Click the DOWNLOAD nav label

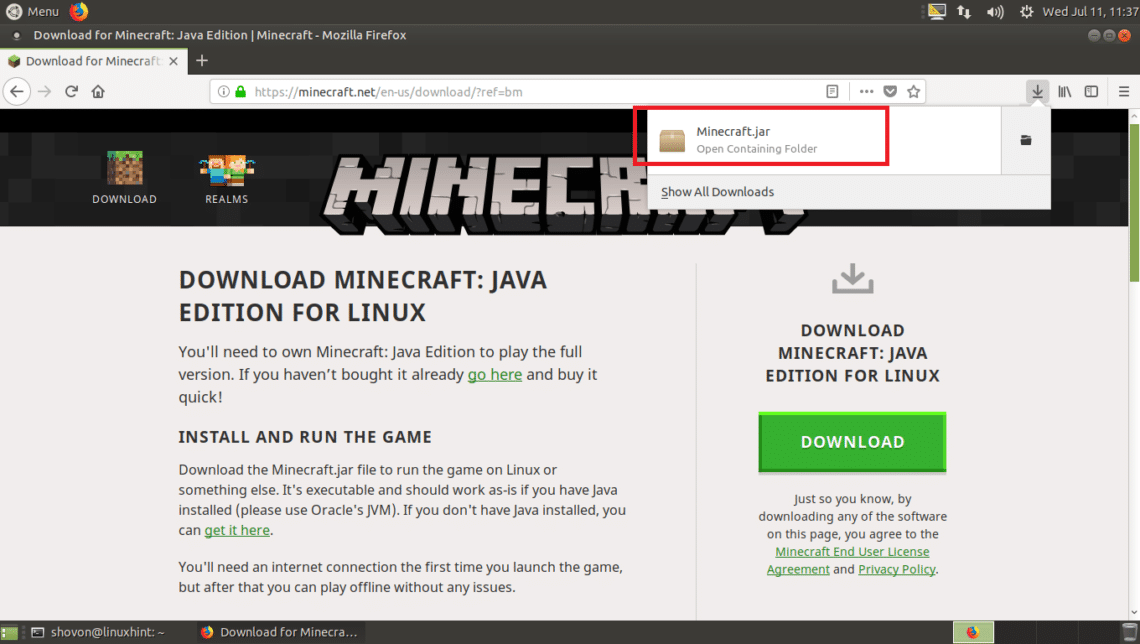124,199
